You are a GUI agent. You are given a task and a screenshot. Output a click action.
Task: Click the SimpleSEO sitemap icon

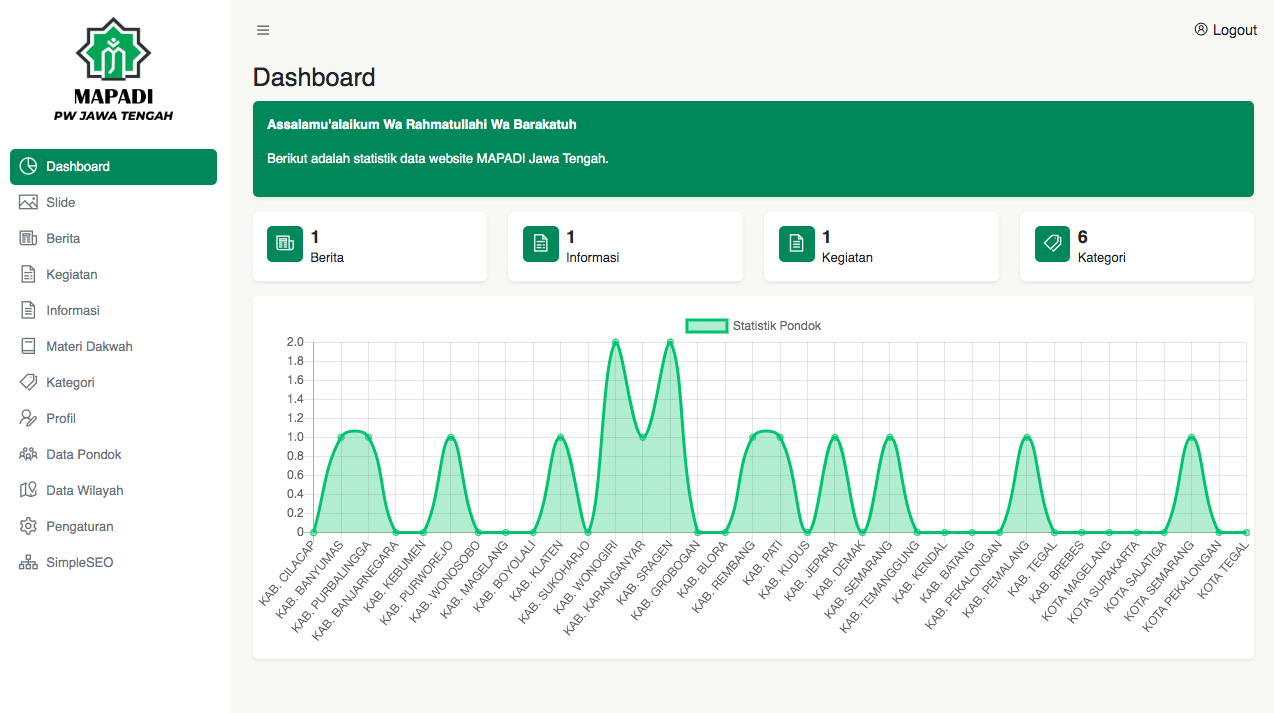(x=28, y=562)
